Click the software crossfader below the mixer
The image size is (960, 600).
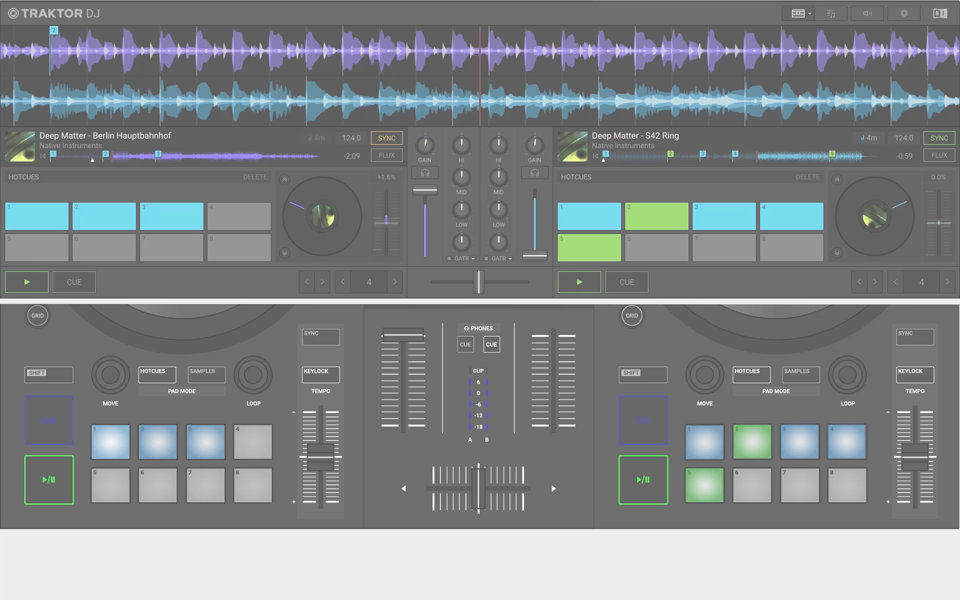point(479,283)
